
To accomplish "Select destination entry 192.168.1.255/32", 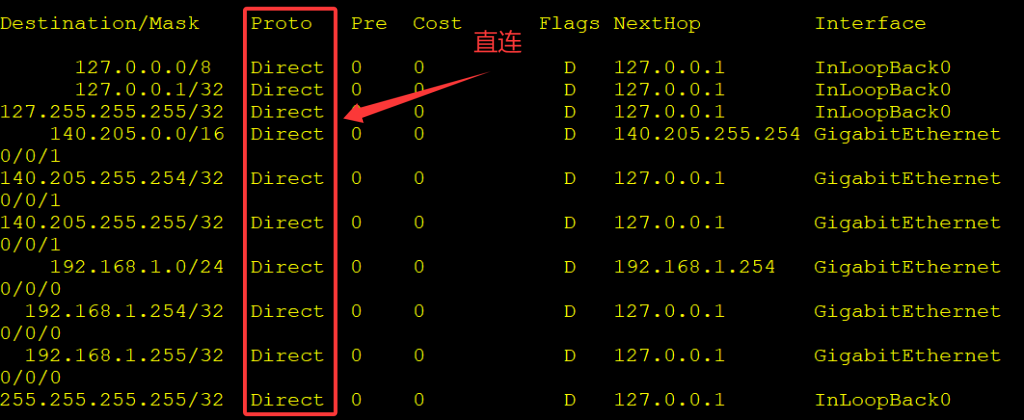I will (x=124, y=355).
